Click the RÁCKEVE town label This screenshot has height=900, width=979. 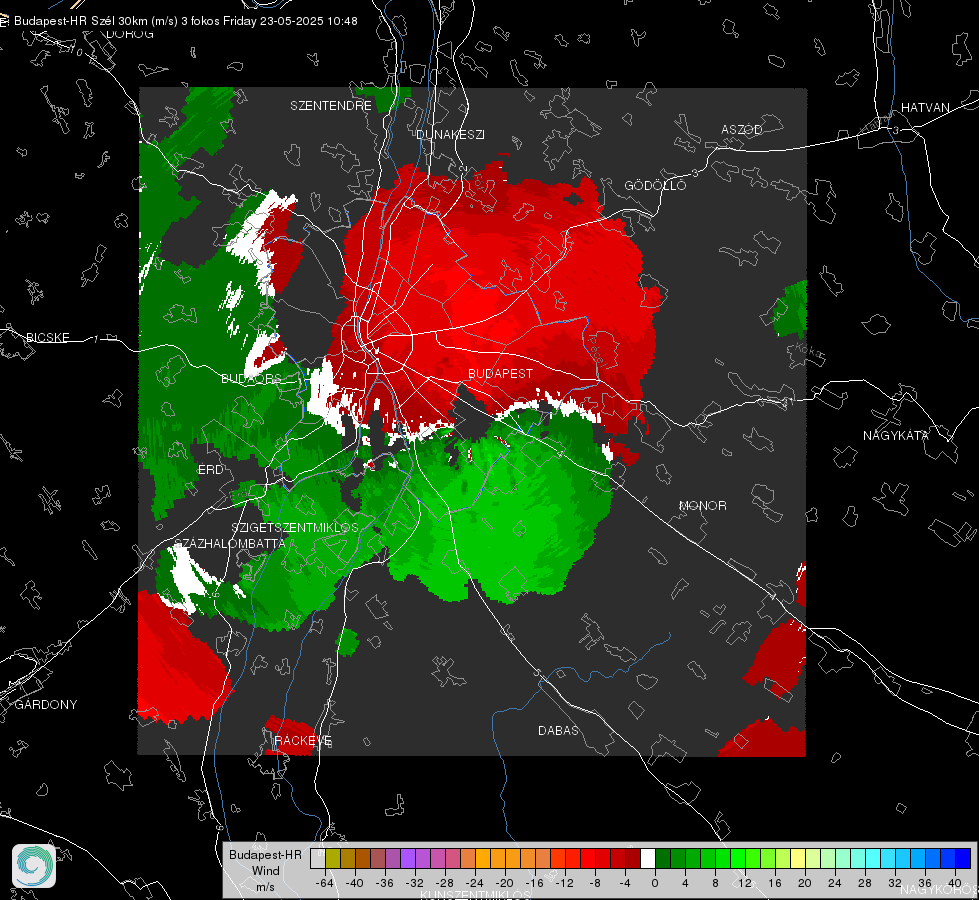click(303, 740)
